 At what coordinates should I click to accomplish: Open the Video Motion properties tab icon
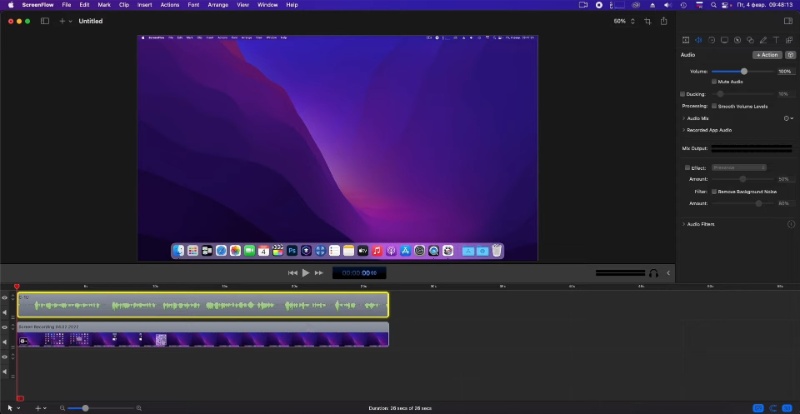point(711,40)
